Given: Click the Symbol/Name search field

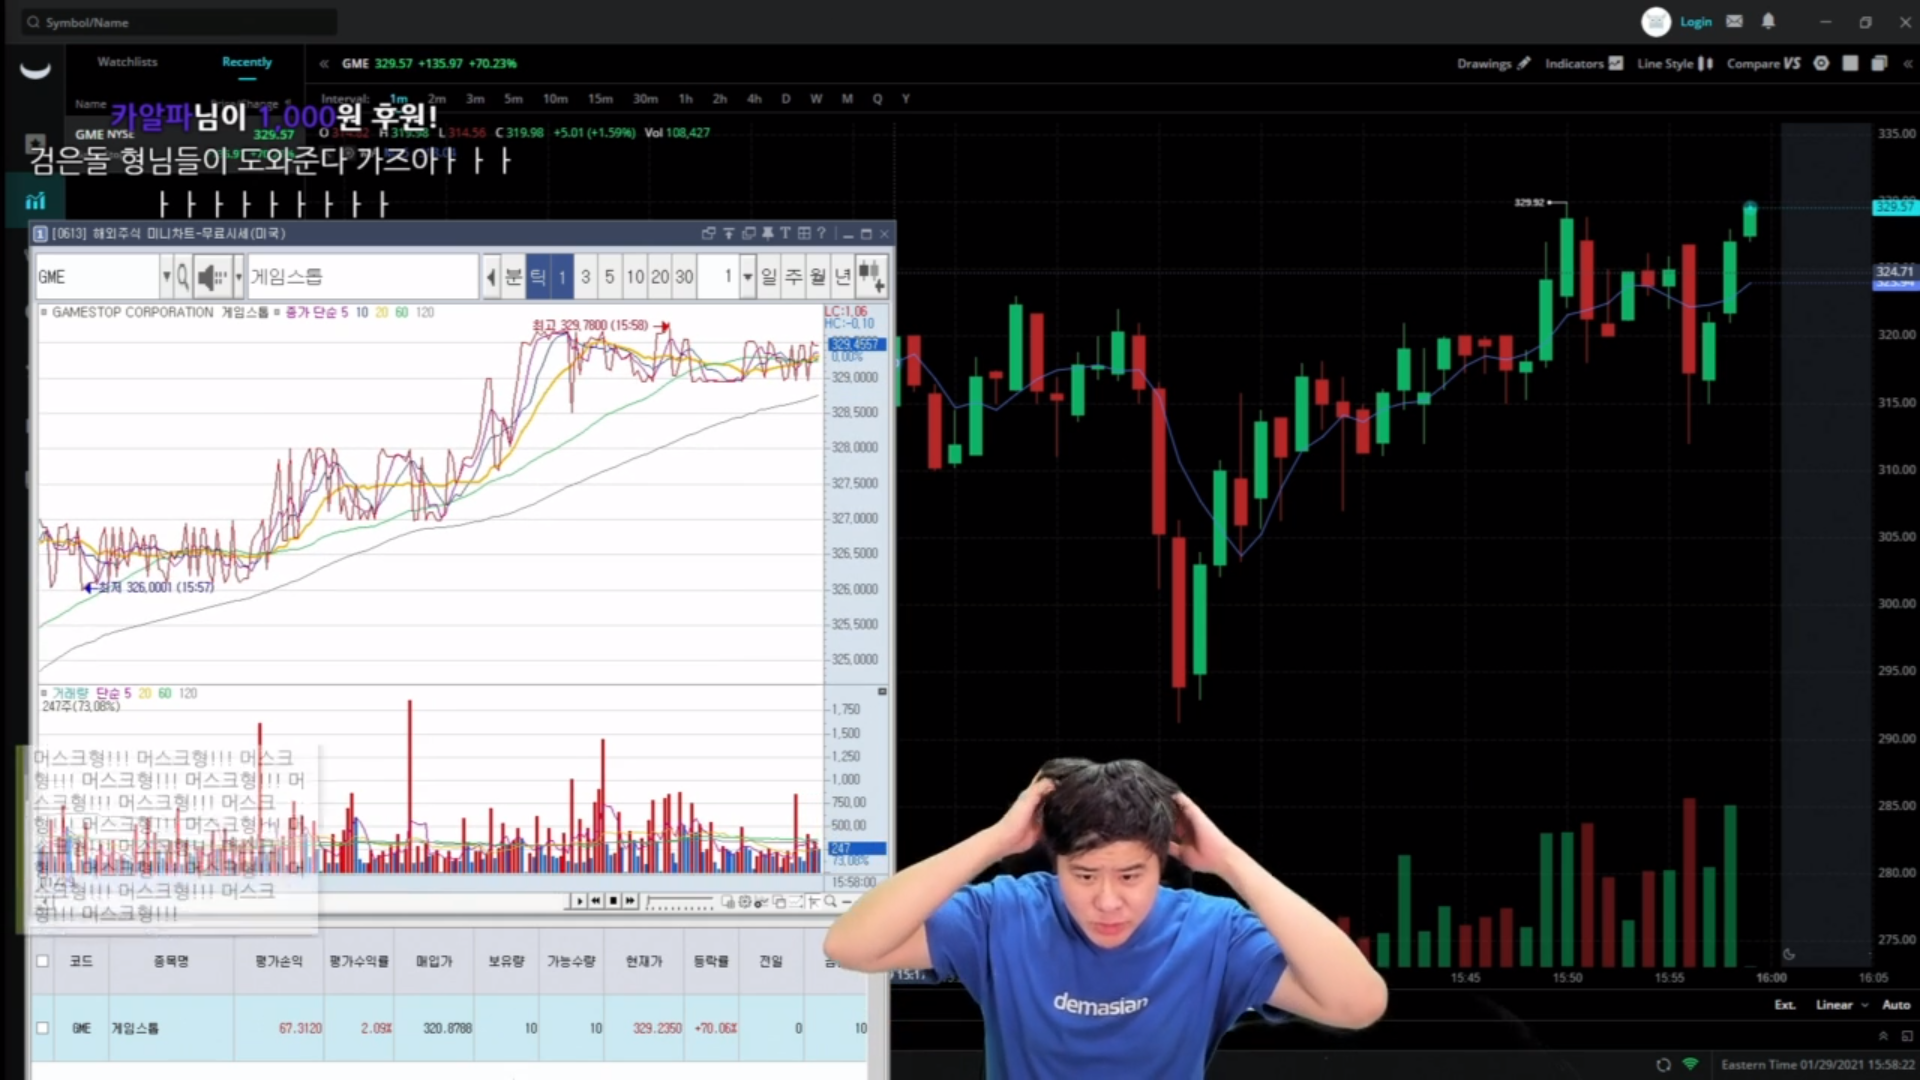Looking at the screenshot, I should (x=180, y=22).
